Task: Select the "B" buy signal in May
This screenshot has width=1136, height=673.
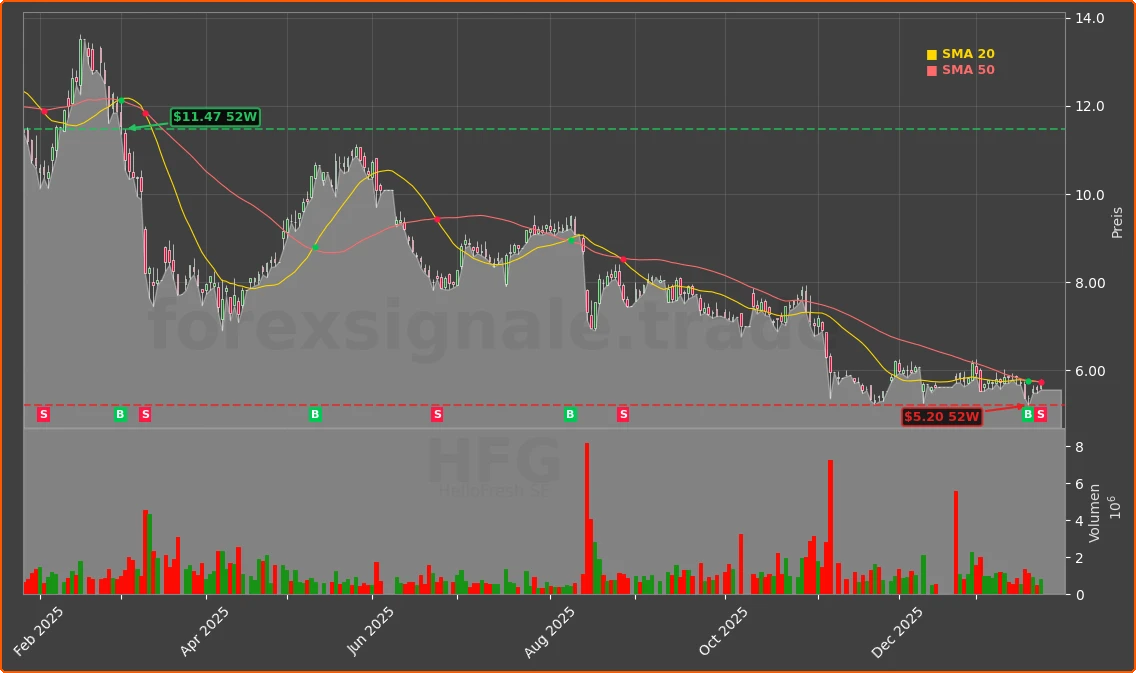Action: (x=315, y=414)
